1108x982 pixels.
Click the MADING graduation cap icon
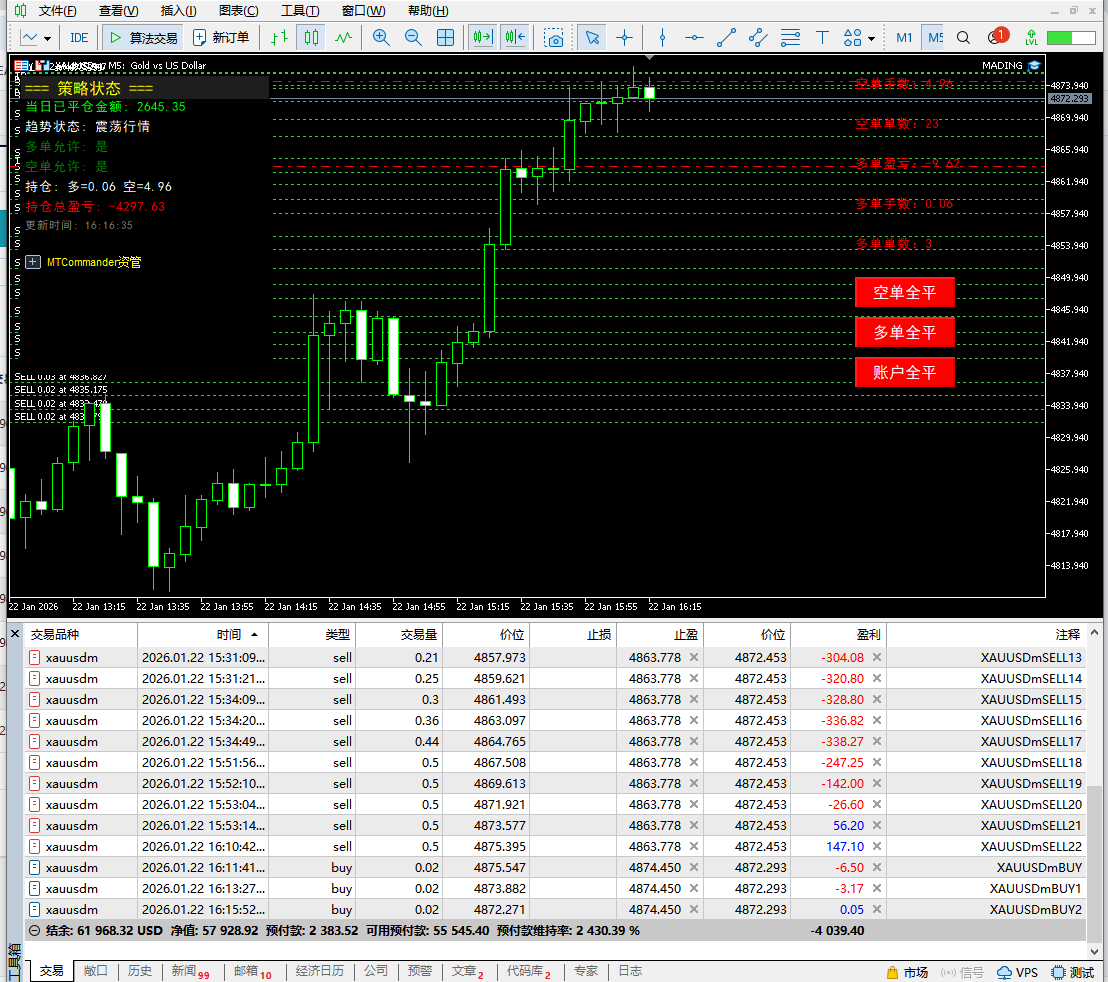coord(1035,66)
